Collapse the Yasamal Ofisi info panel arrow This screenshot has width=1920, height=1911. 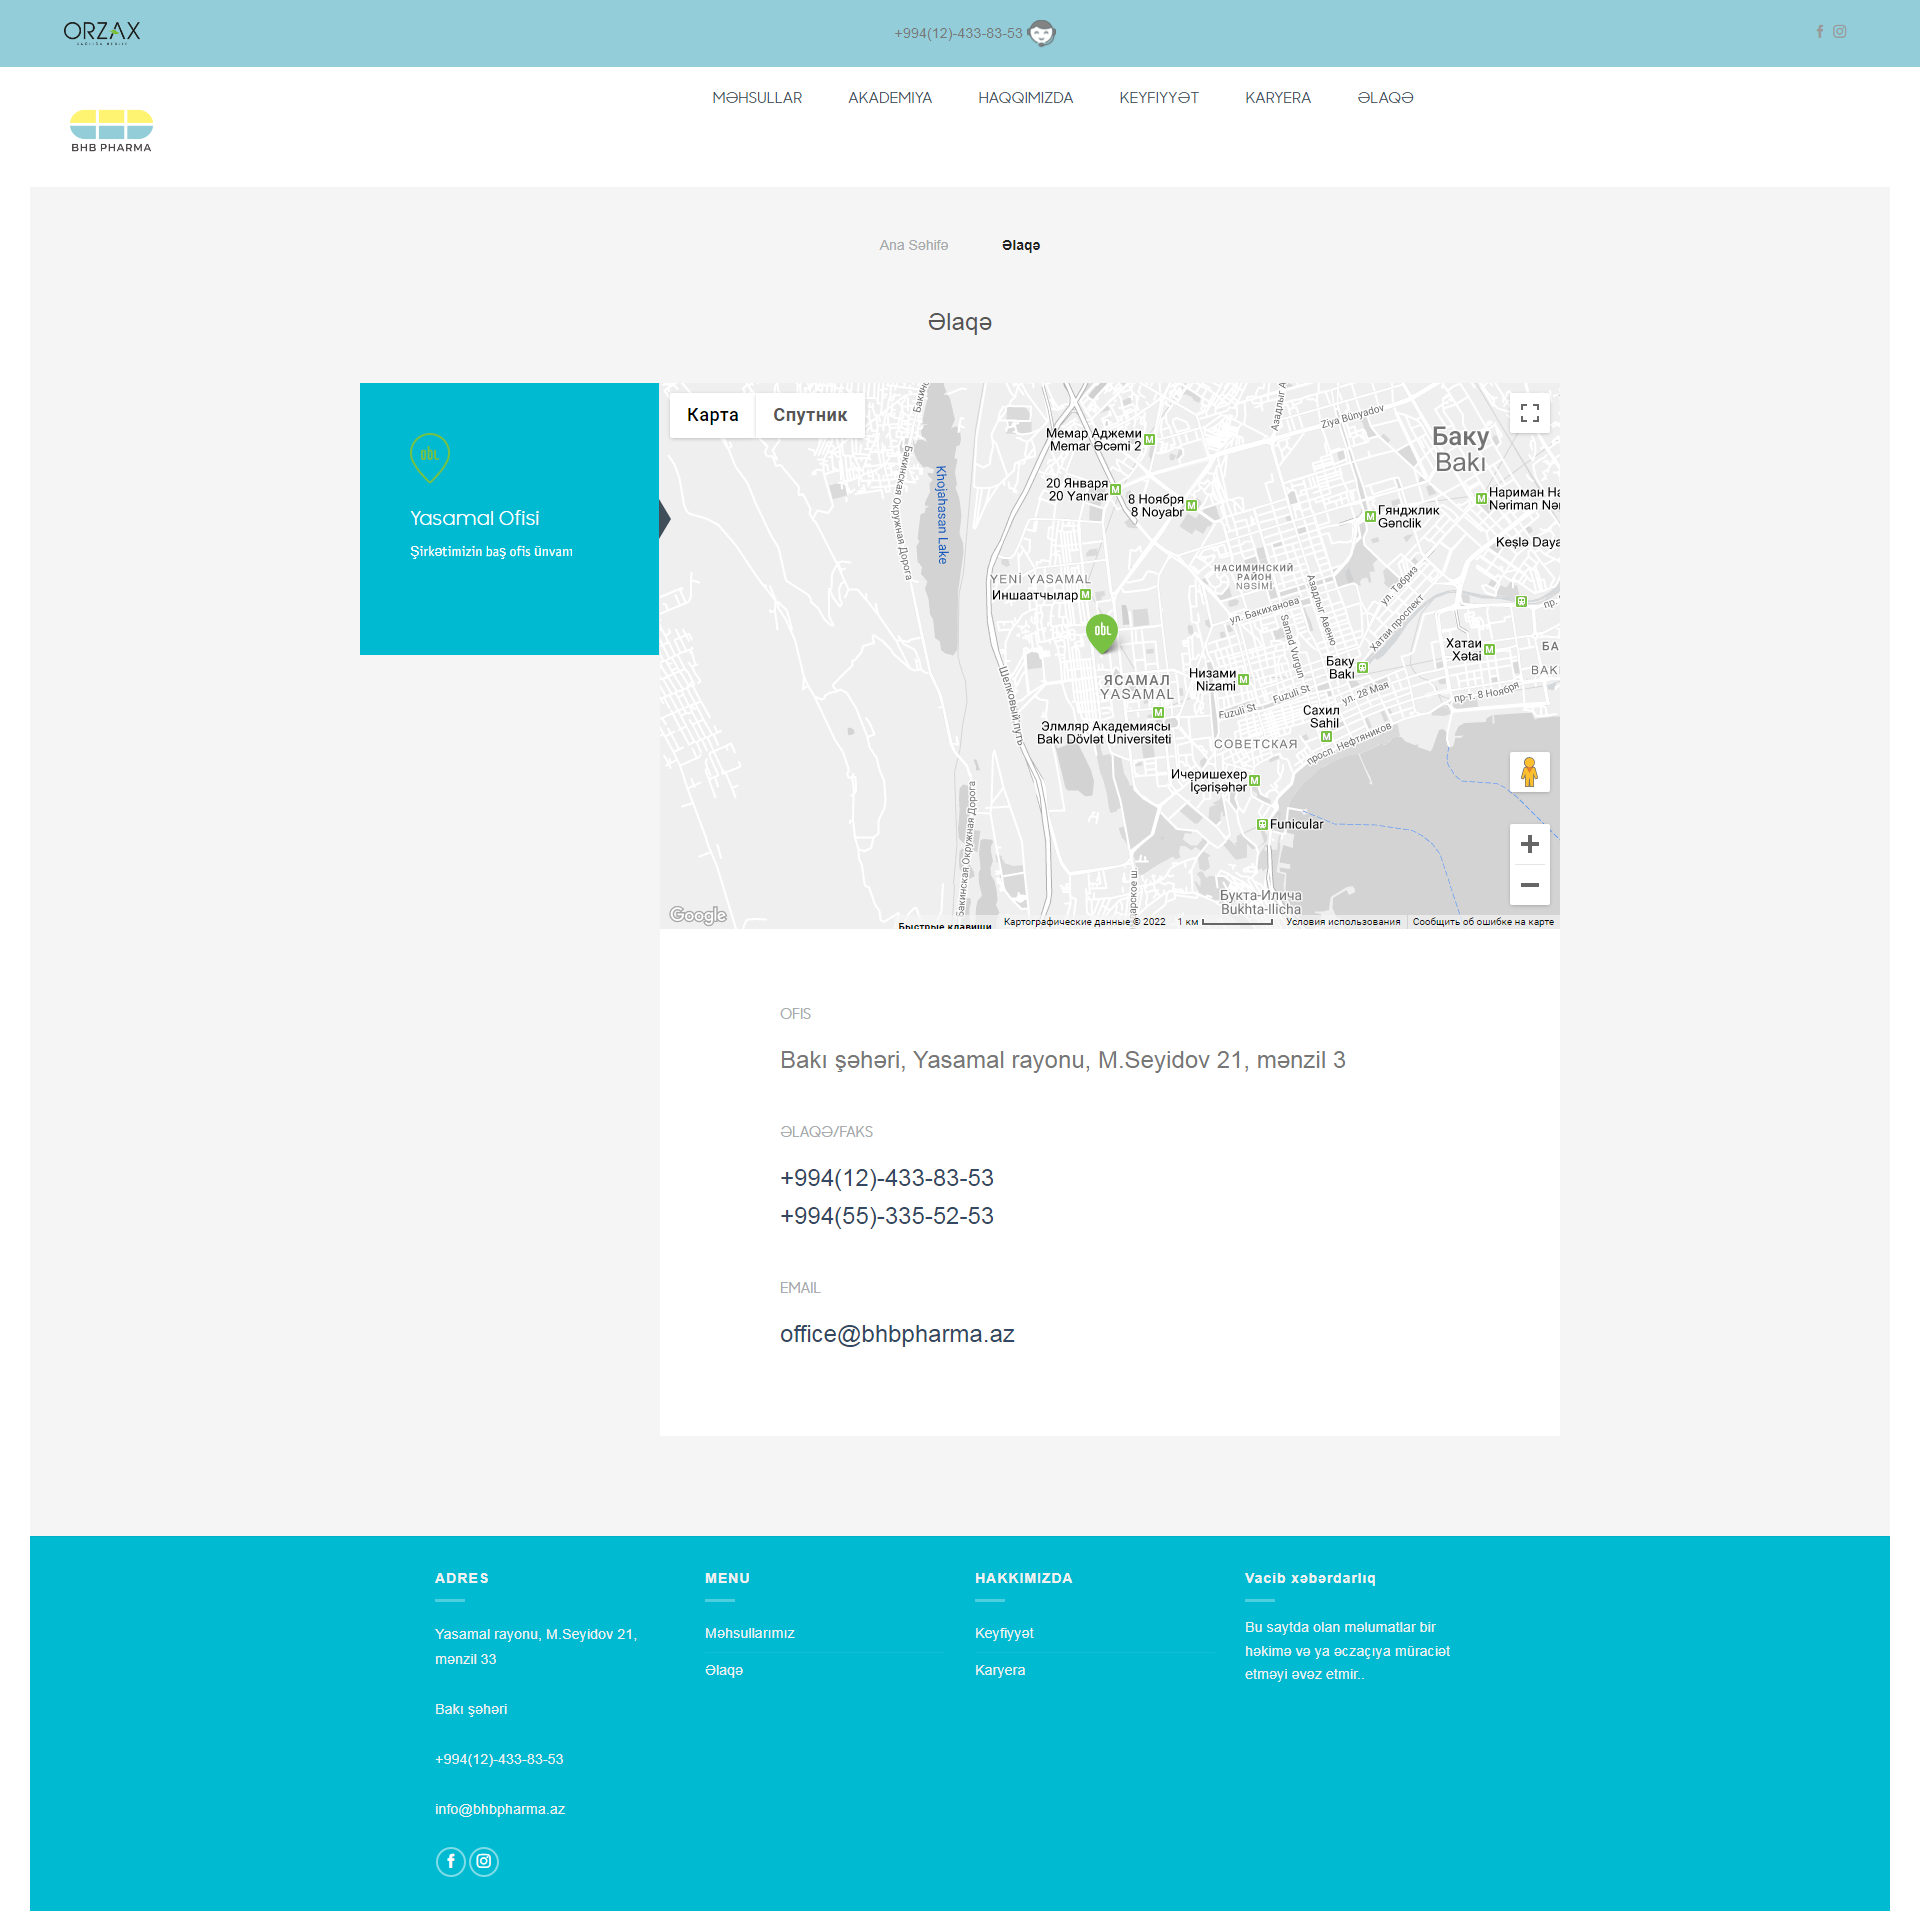tap(665, 519)
